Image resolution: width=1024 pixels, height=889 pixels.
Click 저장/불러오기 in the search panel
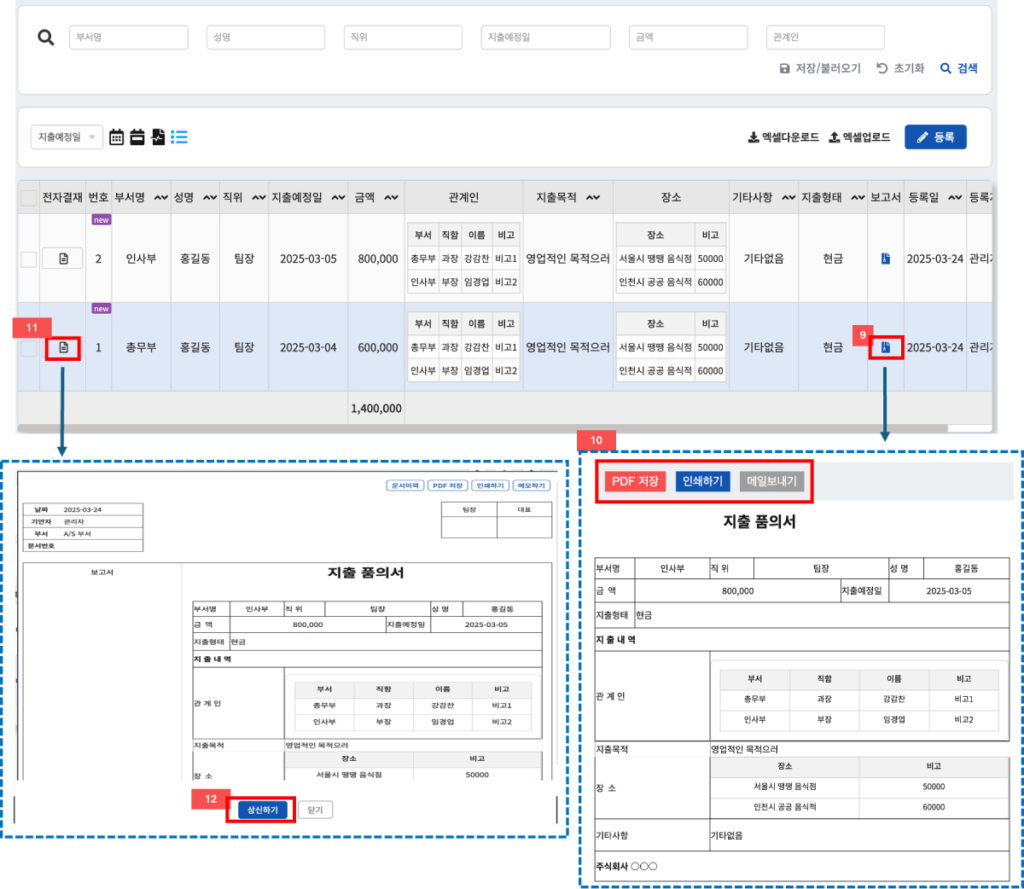coord(819,68)
